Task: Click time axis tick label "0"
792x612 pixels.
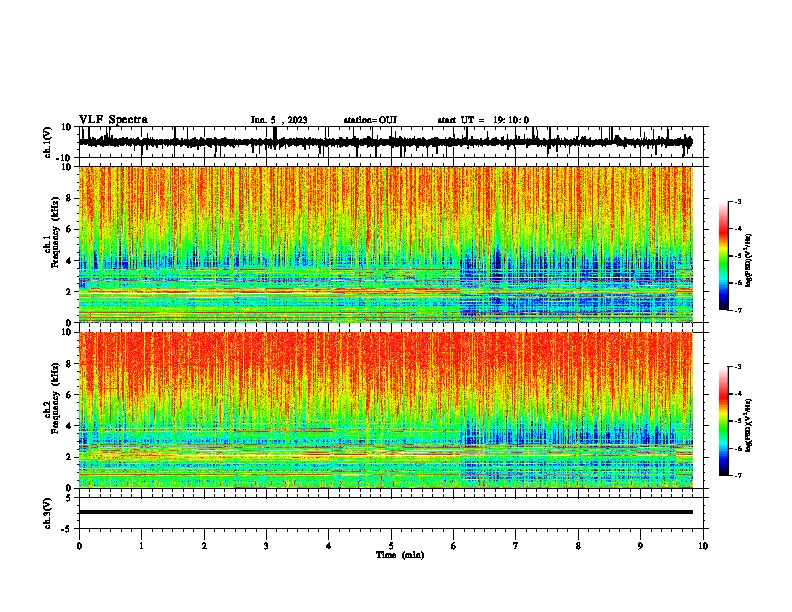Action: click(x=79, y=546)
